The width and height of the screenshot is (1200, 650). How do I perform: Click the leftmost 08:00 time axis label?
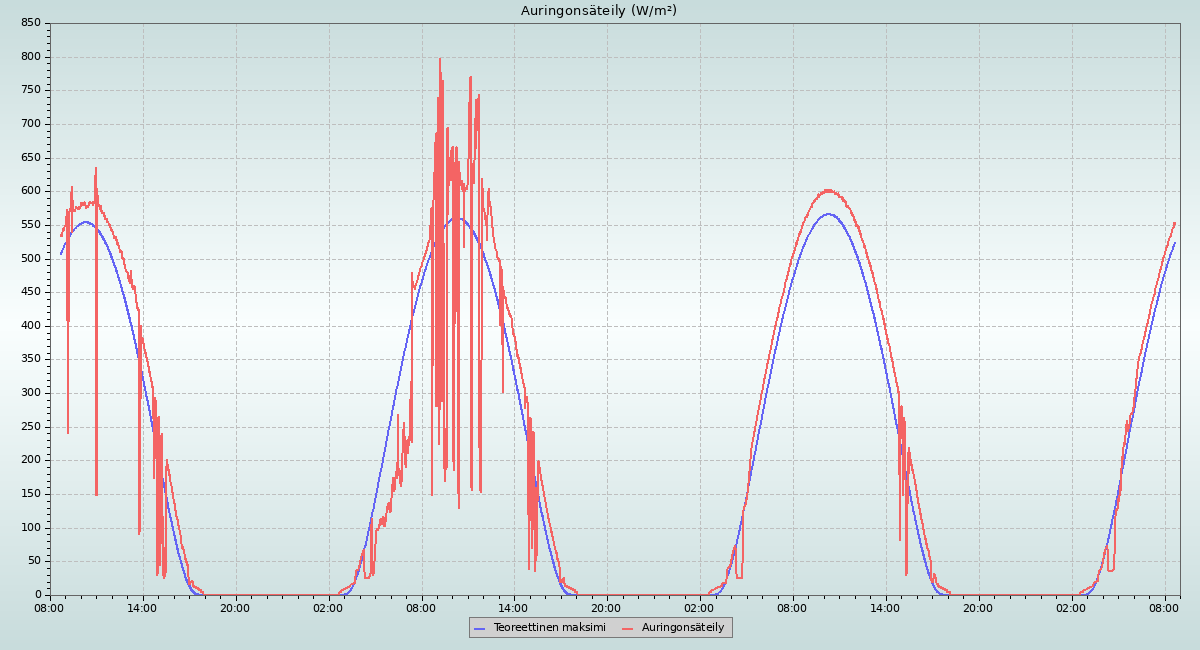50,607
